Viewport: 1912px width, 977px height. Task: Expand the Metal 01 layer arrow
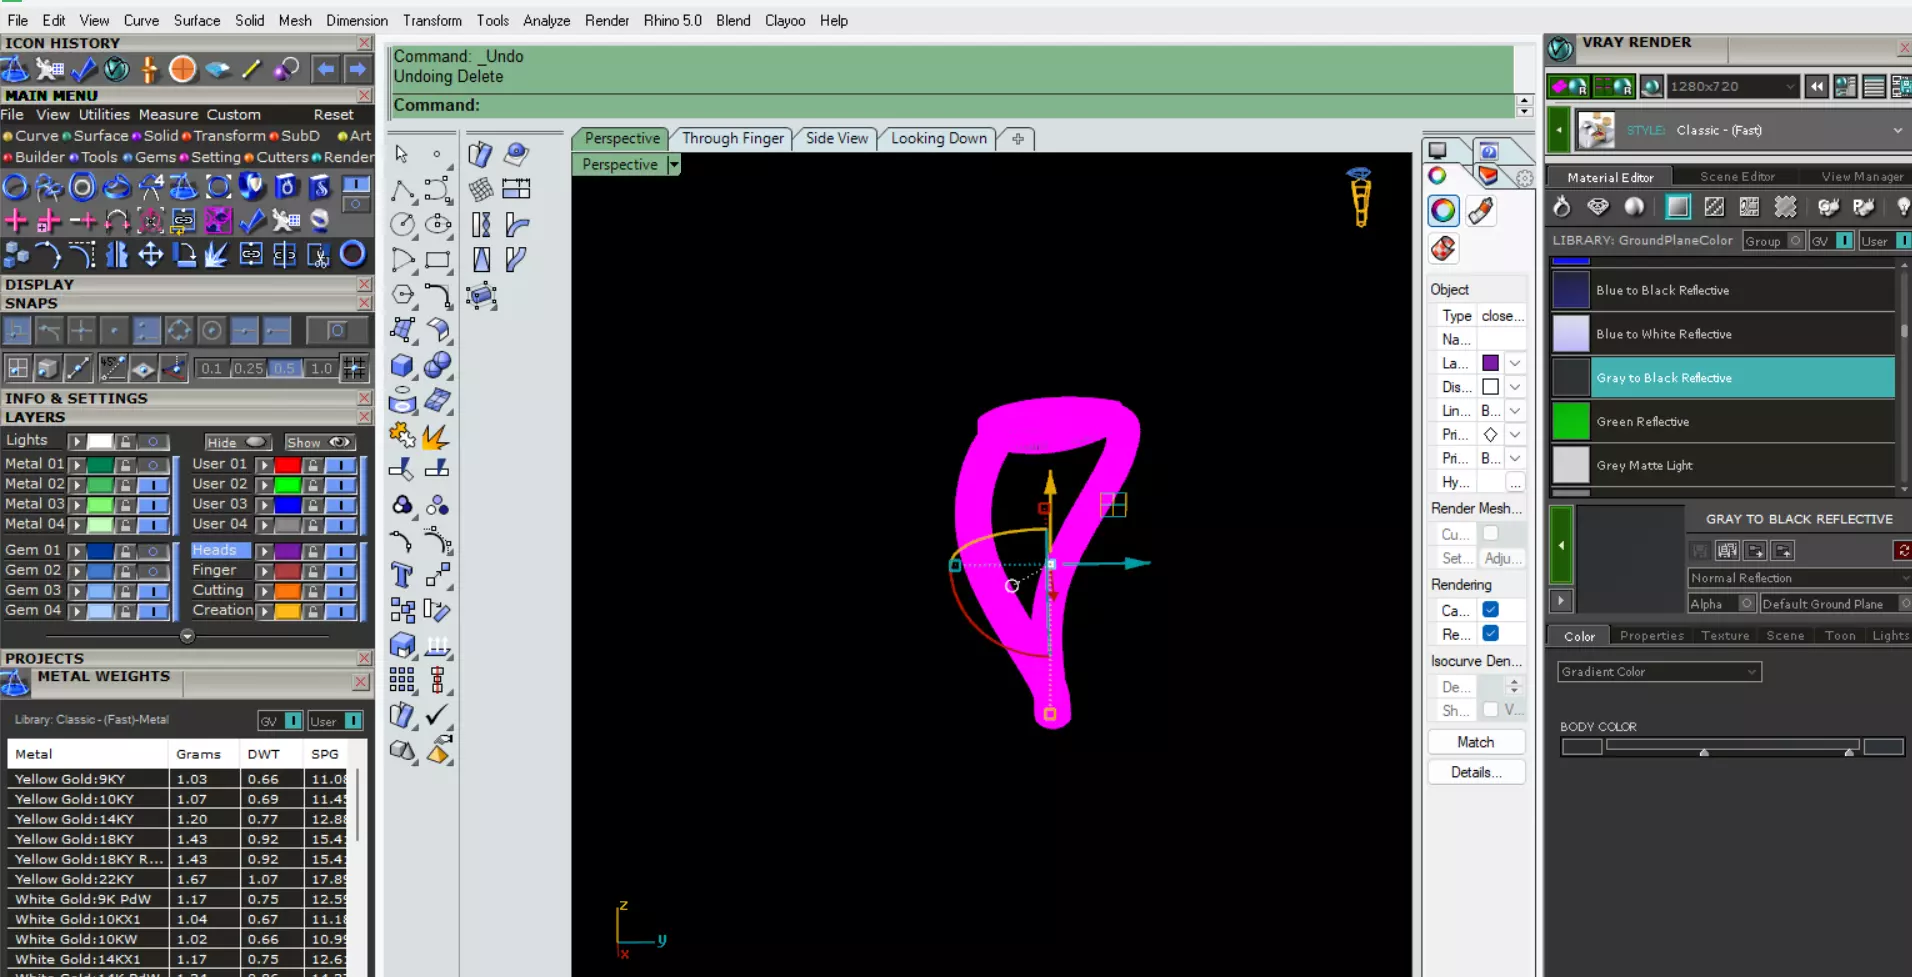(x=77, y=465)
